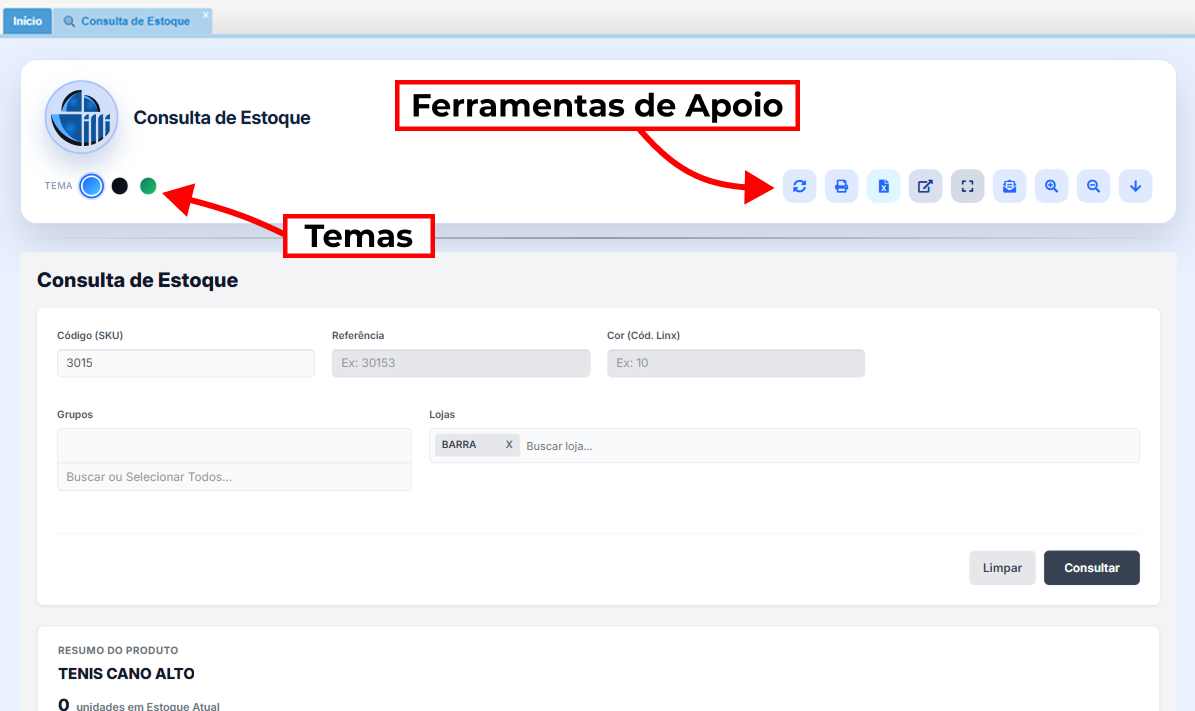The height and width of the screenshot is (711, 1195).
Task: Click the print icon
Action: tap(841, 186)
